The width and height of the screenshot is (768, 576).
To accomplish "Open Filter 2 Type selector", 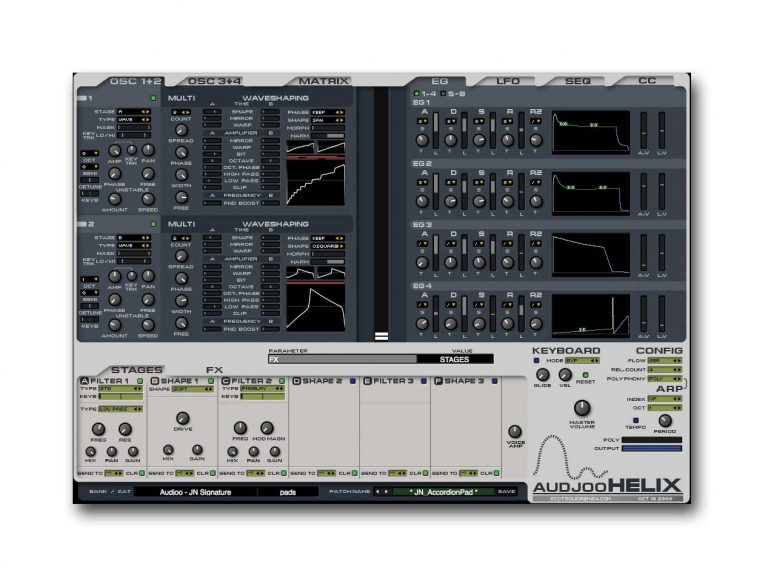I will click(263, 388).
